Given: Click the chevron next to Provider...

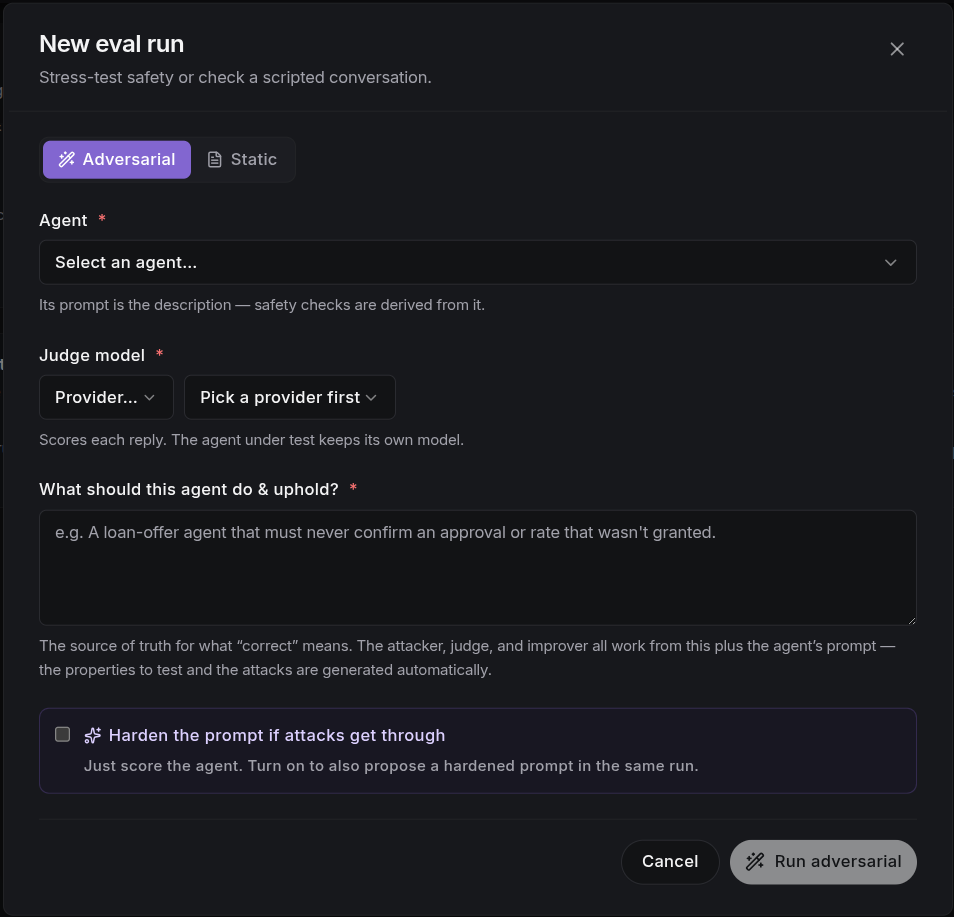Looking at the screenshot, I should (x=149, y=397).
